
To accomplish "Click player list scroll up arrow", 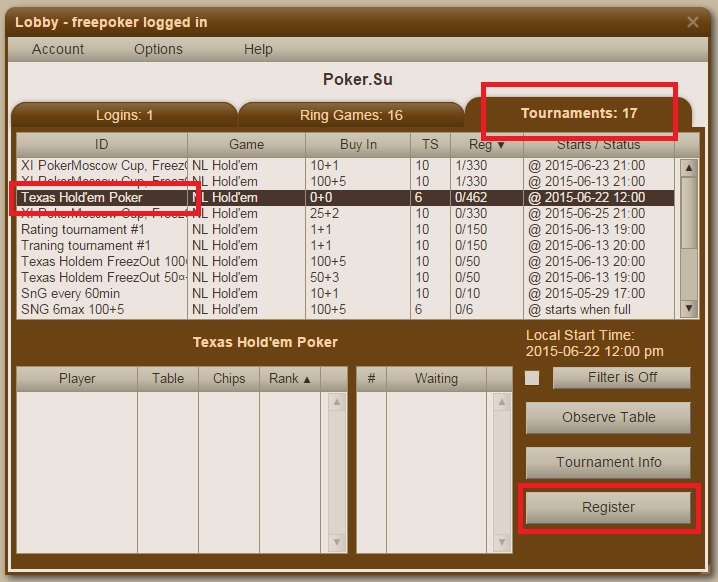I will [x=337, y=402].
